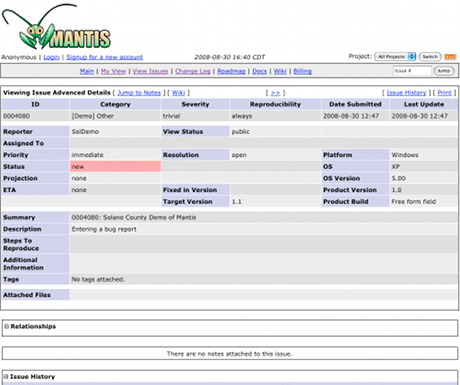Viewport: 460px width, 385px height.
Task: Open the Change Log page
Action: [x=193, y=71]
